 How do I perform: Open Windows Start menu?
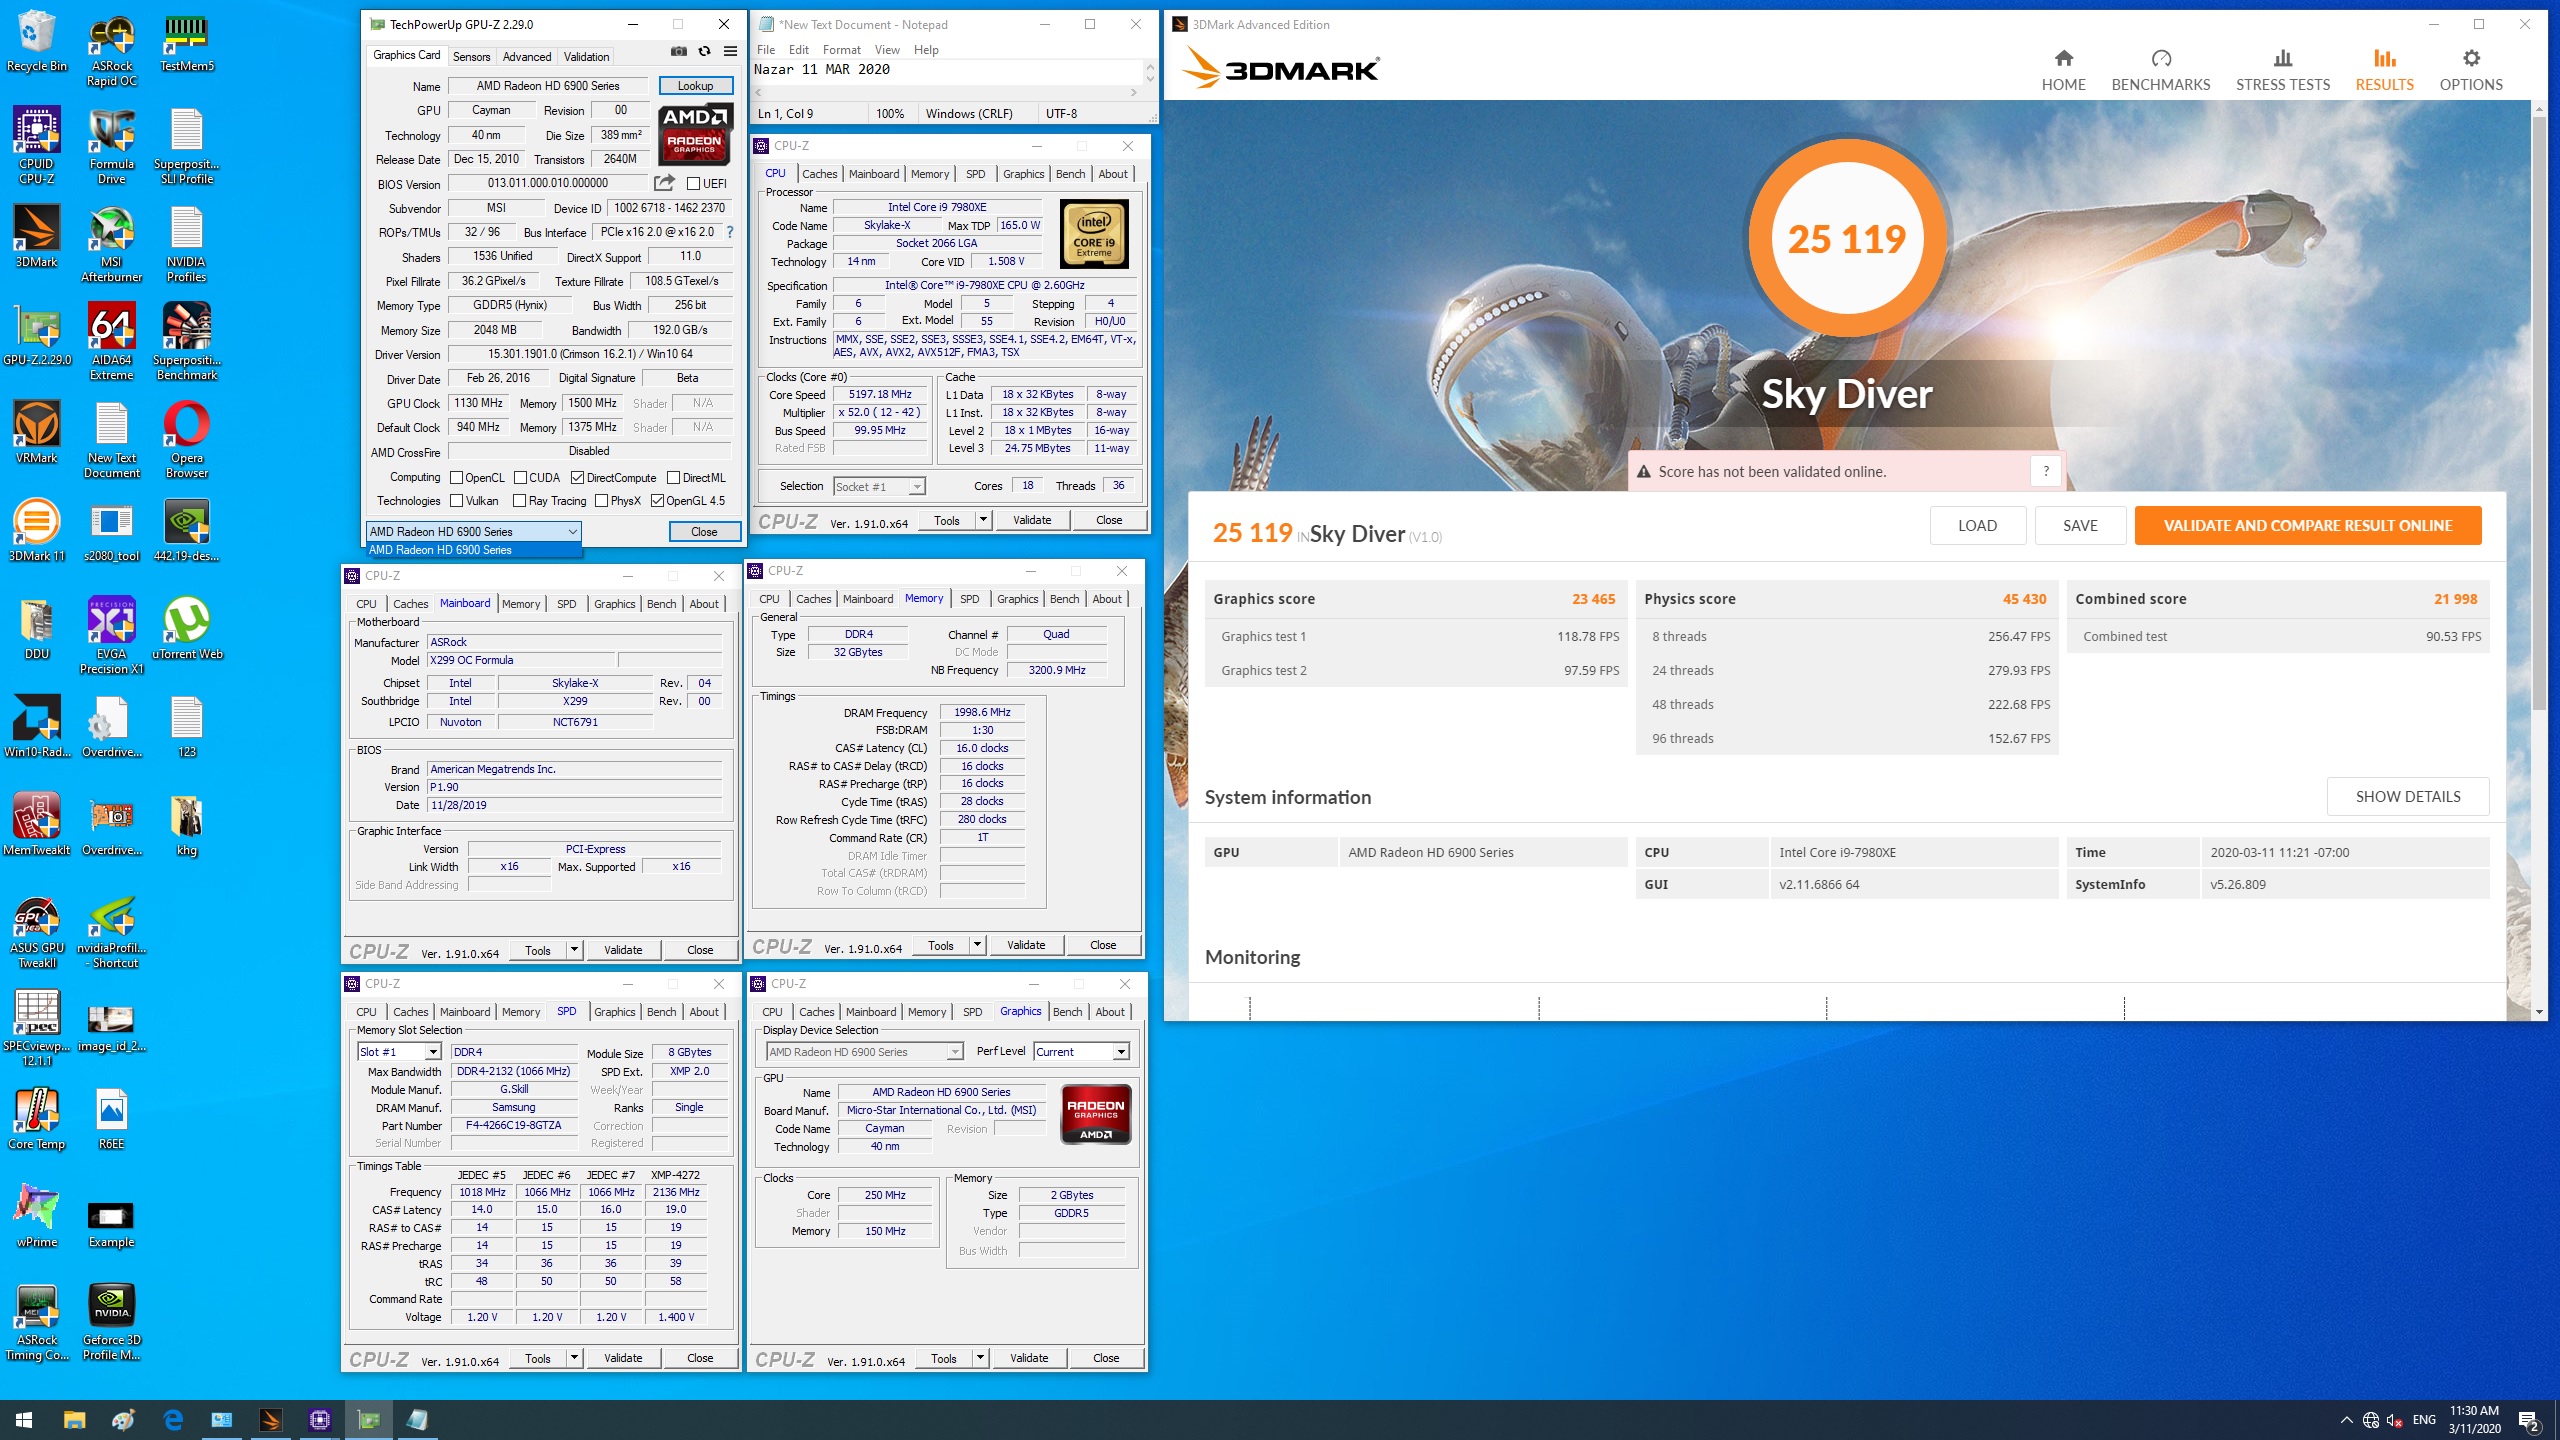click(x=24, y=1420)
